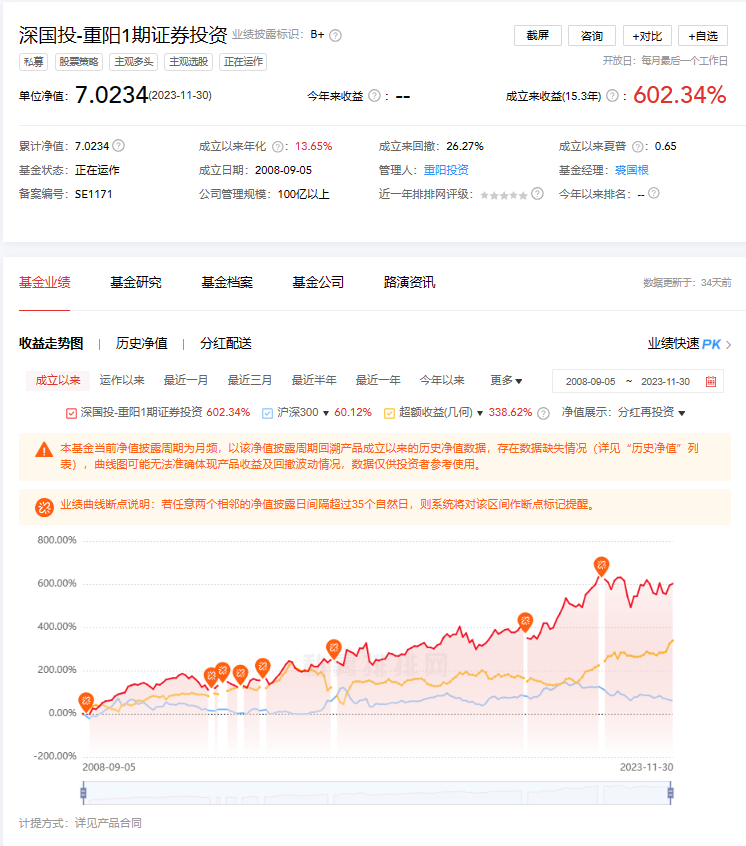Click the highest breakpoint marker near 600% peak

601,566
